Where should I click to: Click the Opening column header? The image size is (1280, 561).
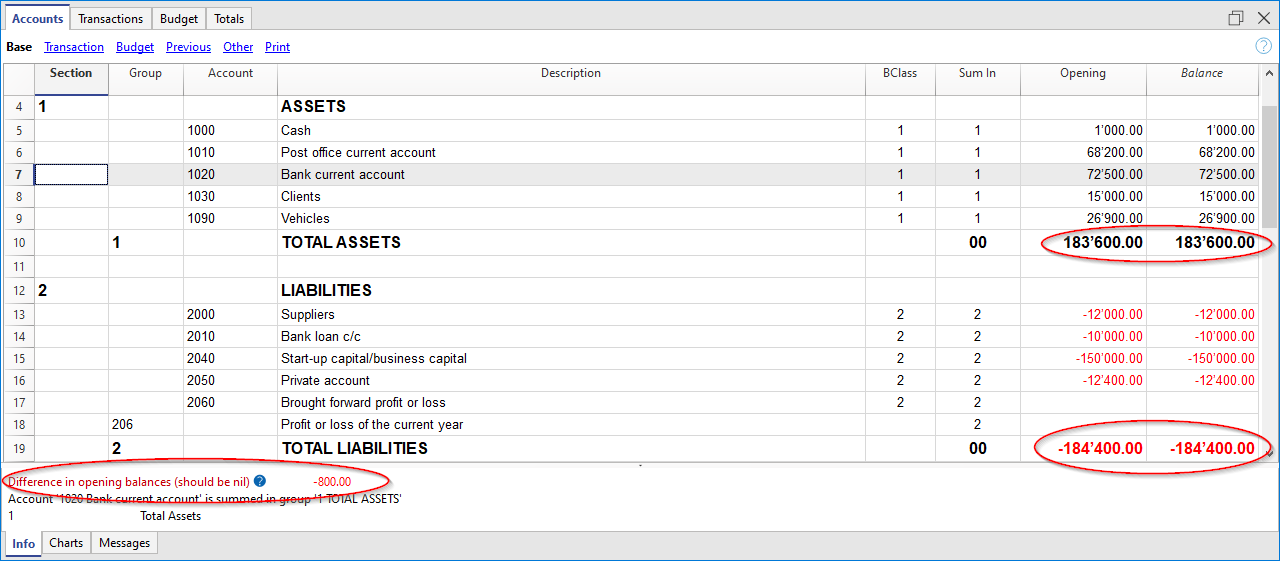[1082, 73]
